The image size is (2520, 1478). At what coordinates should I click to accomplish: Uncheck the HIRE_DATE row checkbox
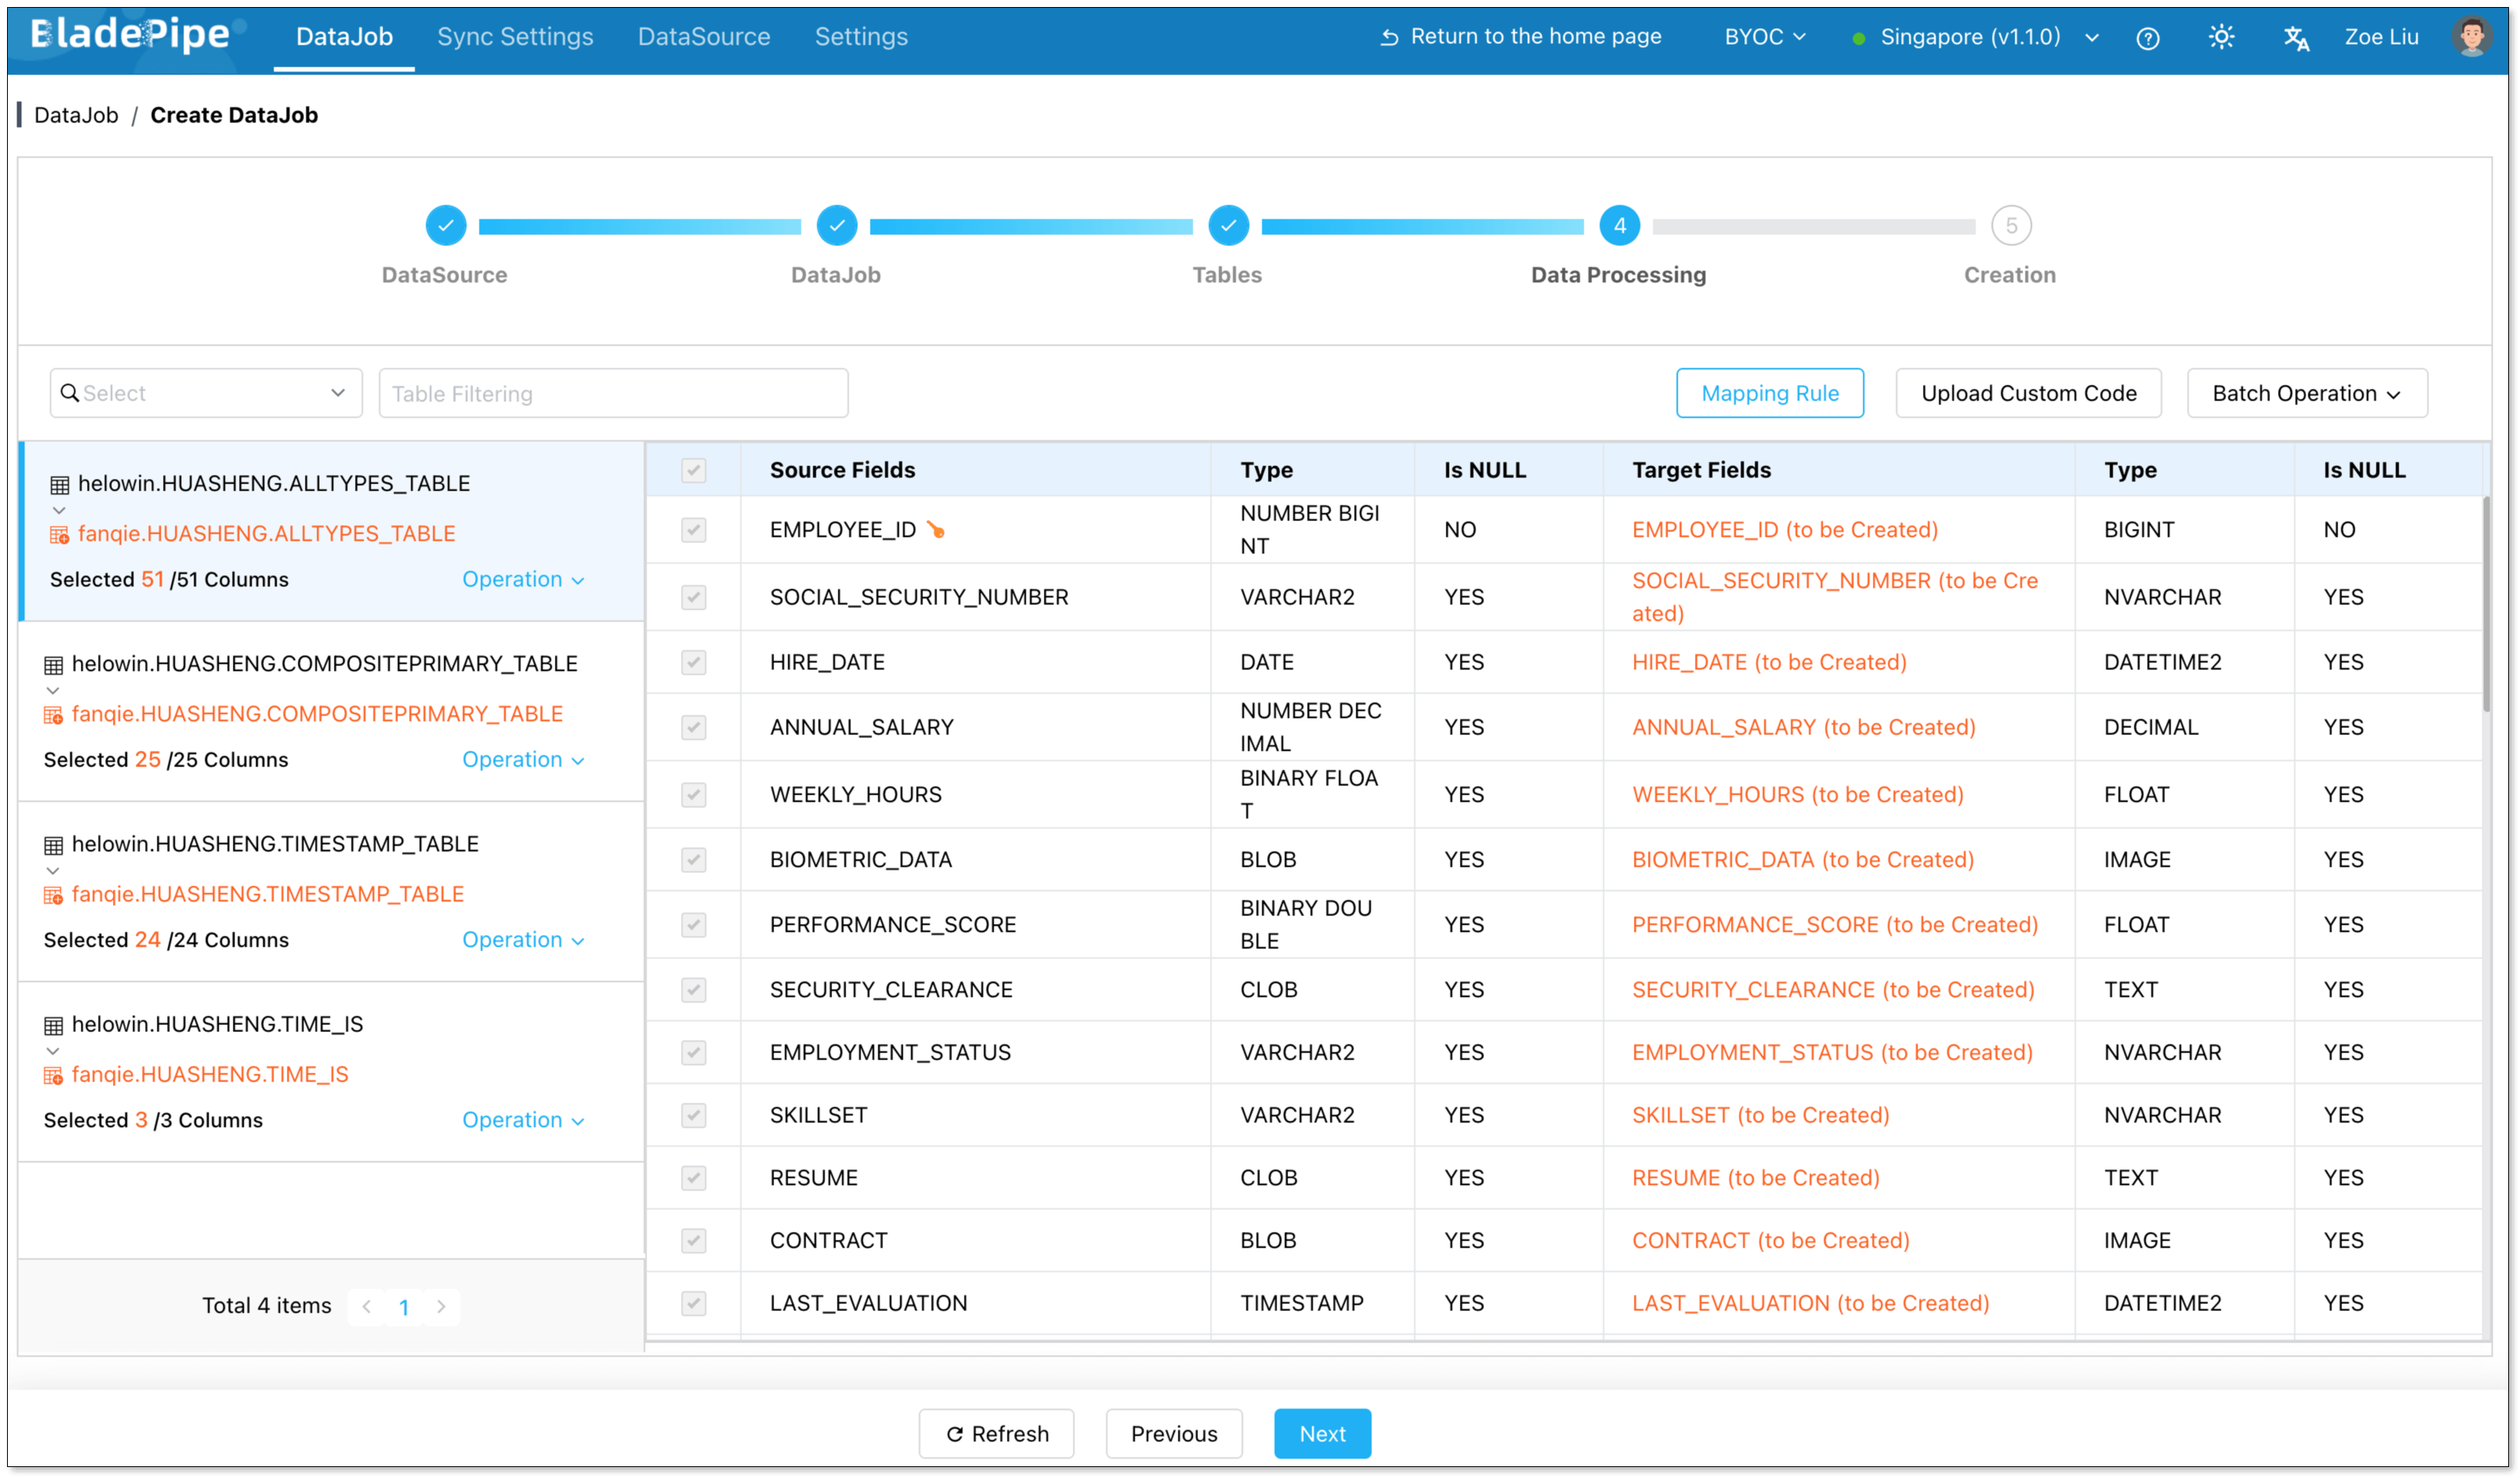tap(693, 662)
